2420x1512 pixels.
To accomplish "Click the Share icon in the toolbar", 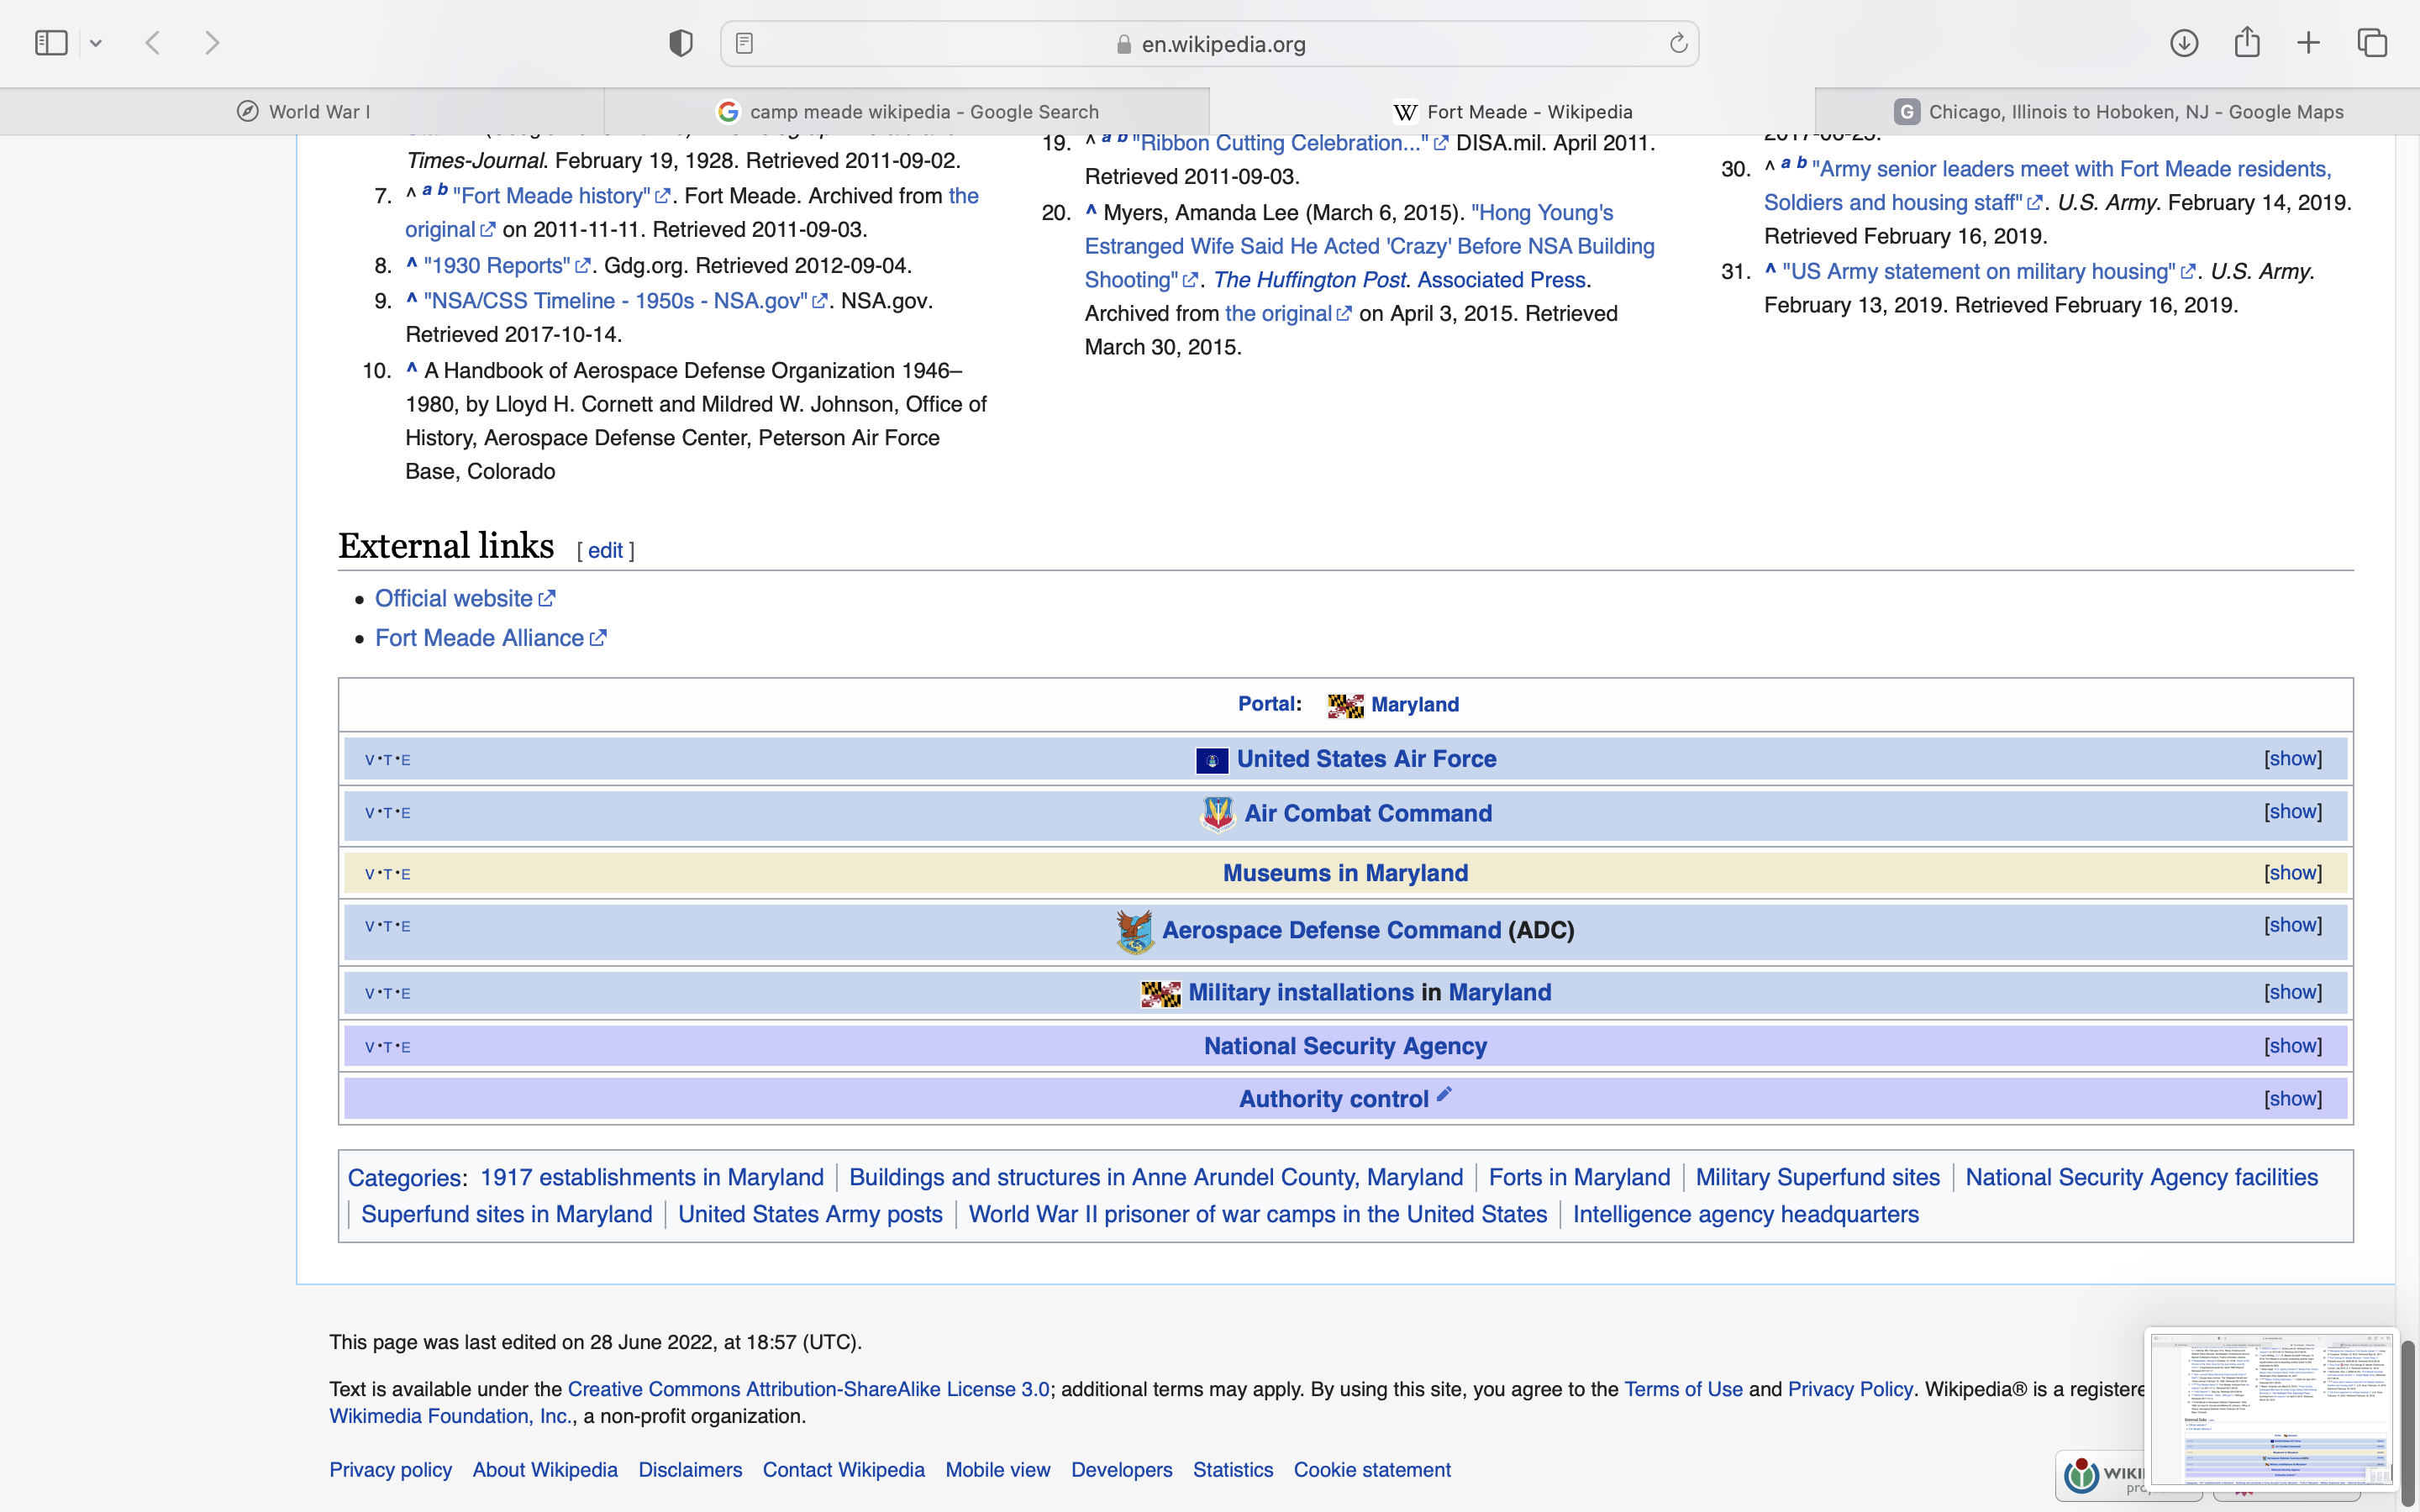I will (2246, 43).
